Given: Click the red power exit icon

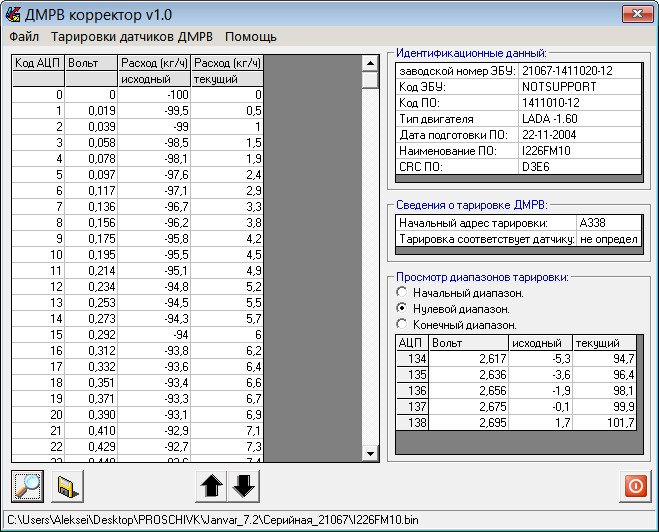Looking at the screenshot, I should point(634,486).
